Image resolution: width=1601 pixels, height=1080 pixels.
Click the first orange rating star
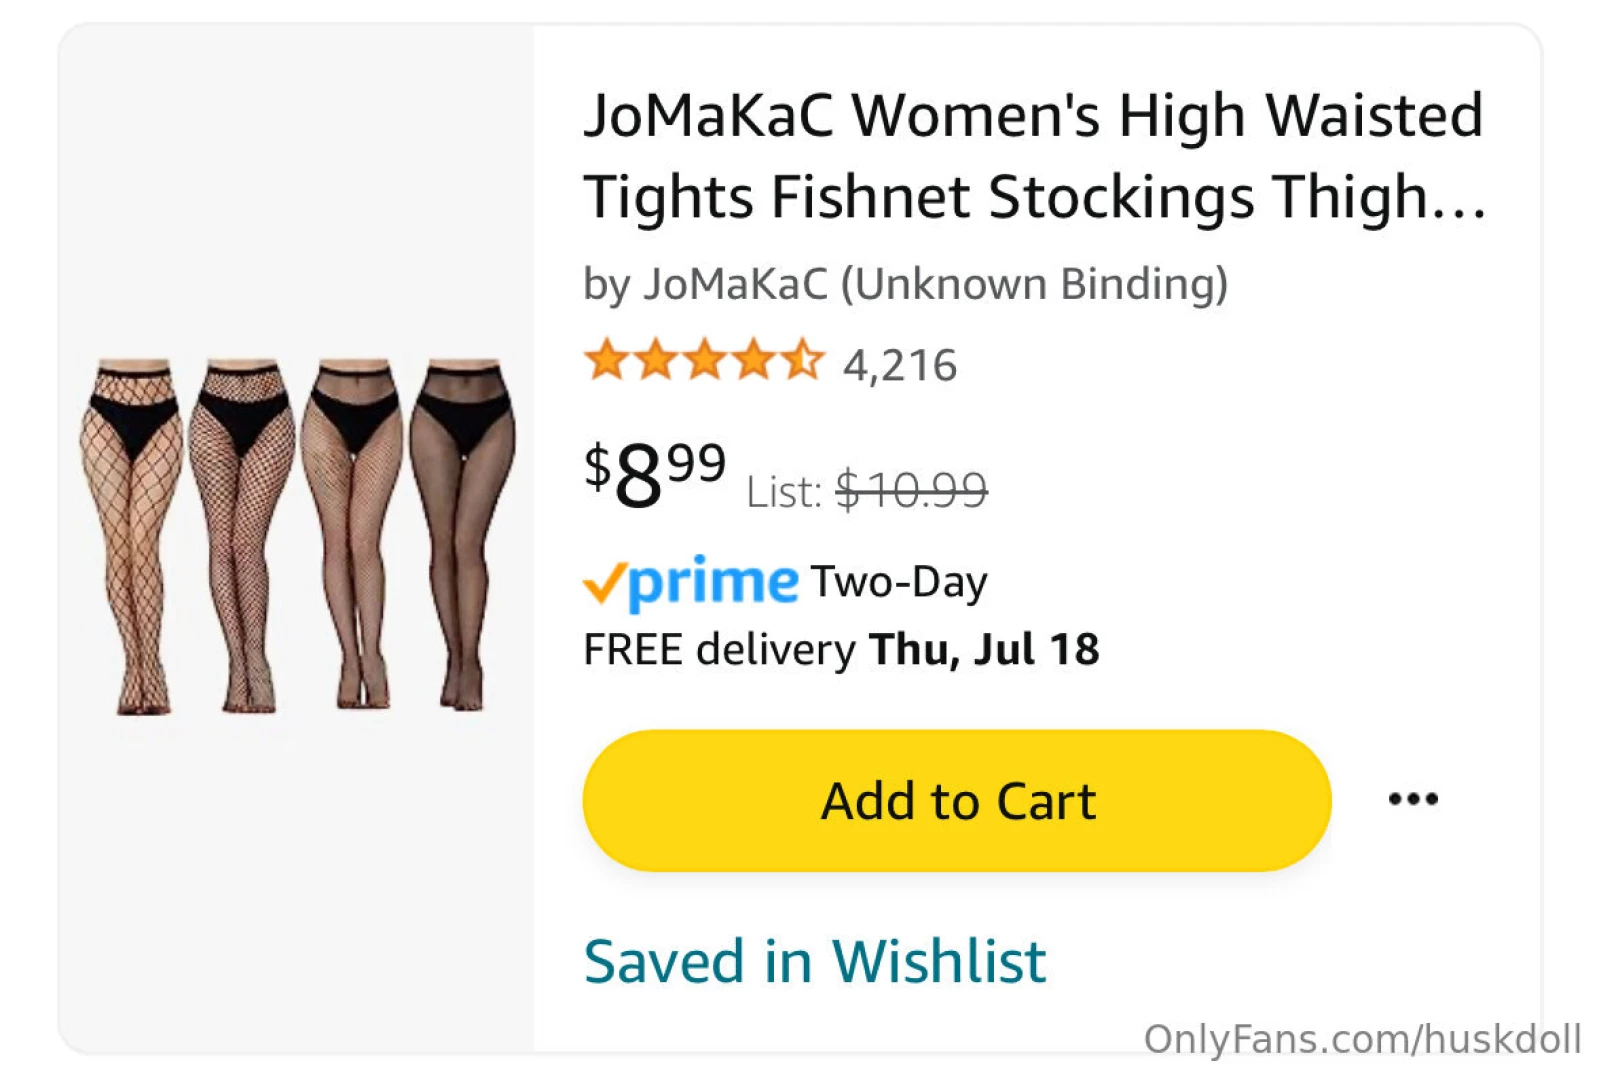tap(606, 360)
